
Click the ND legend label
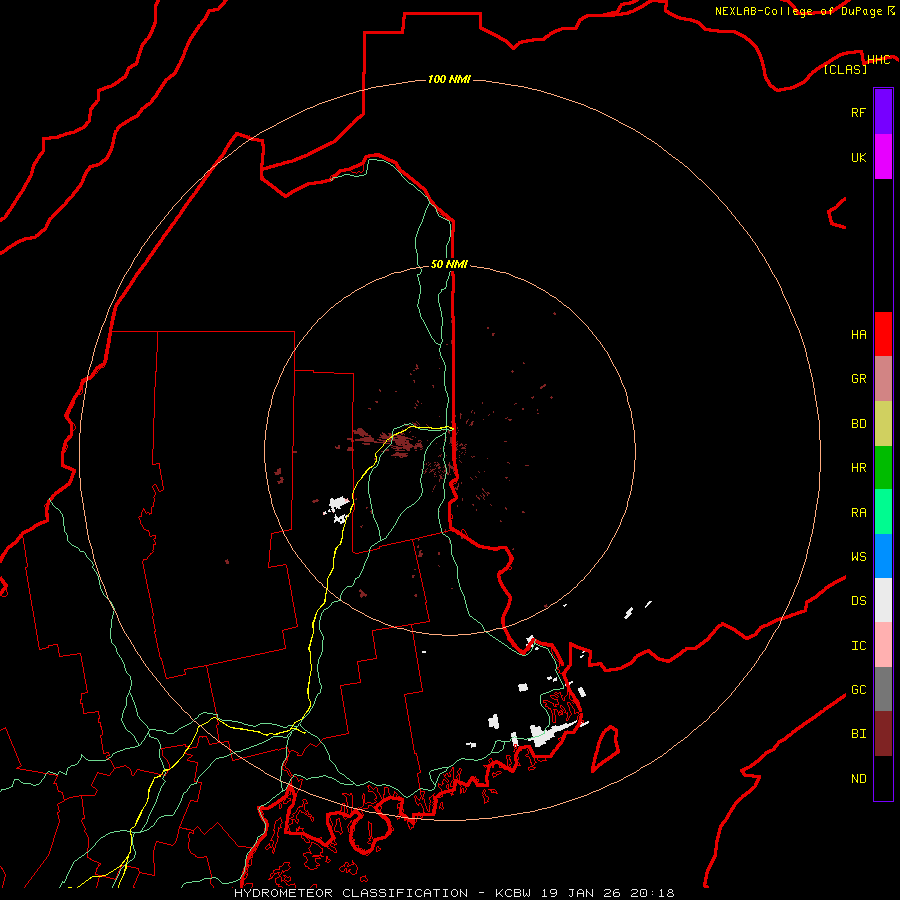point(858,779)
